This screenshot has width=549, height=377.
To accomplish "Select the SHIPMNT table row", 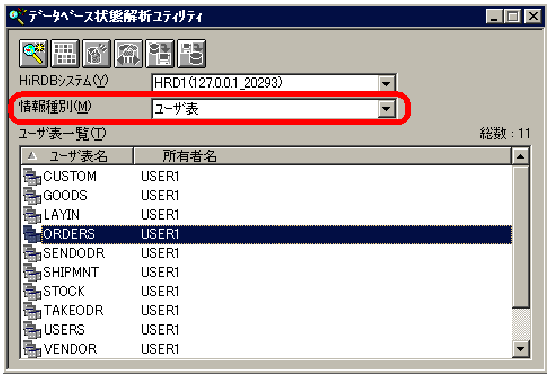I will point(266,273).
